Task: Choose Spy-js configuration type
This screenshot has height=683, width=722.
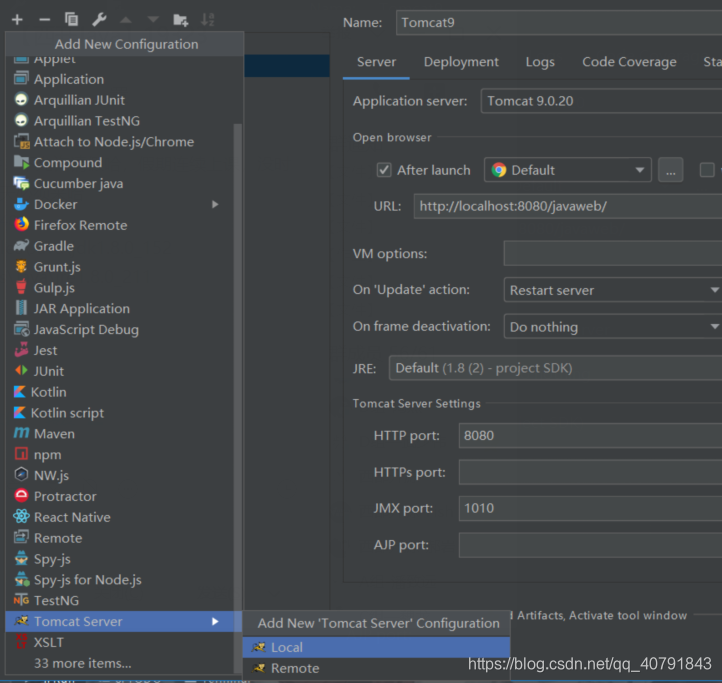Action: pyautogui.click(x=123, y=559)
